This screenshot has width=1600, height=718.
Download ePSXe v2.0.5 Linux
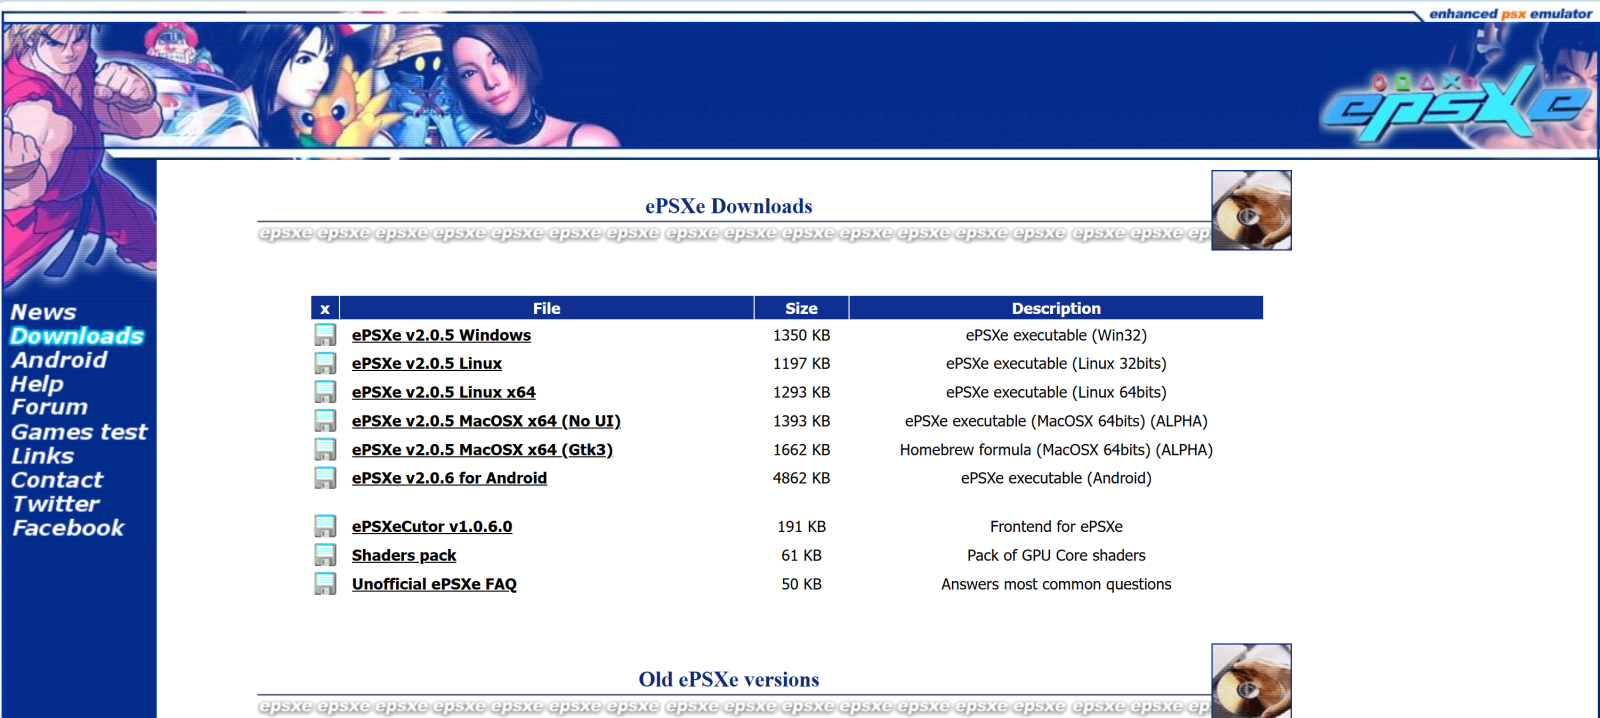click(427, 363)
